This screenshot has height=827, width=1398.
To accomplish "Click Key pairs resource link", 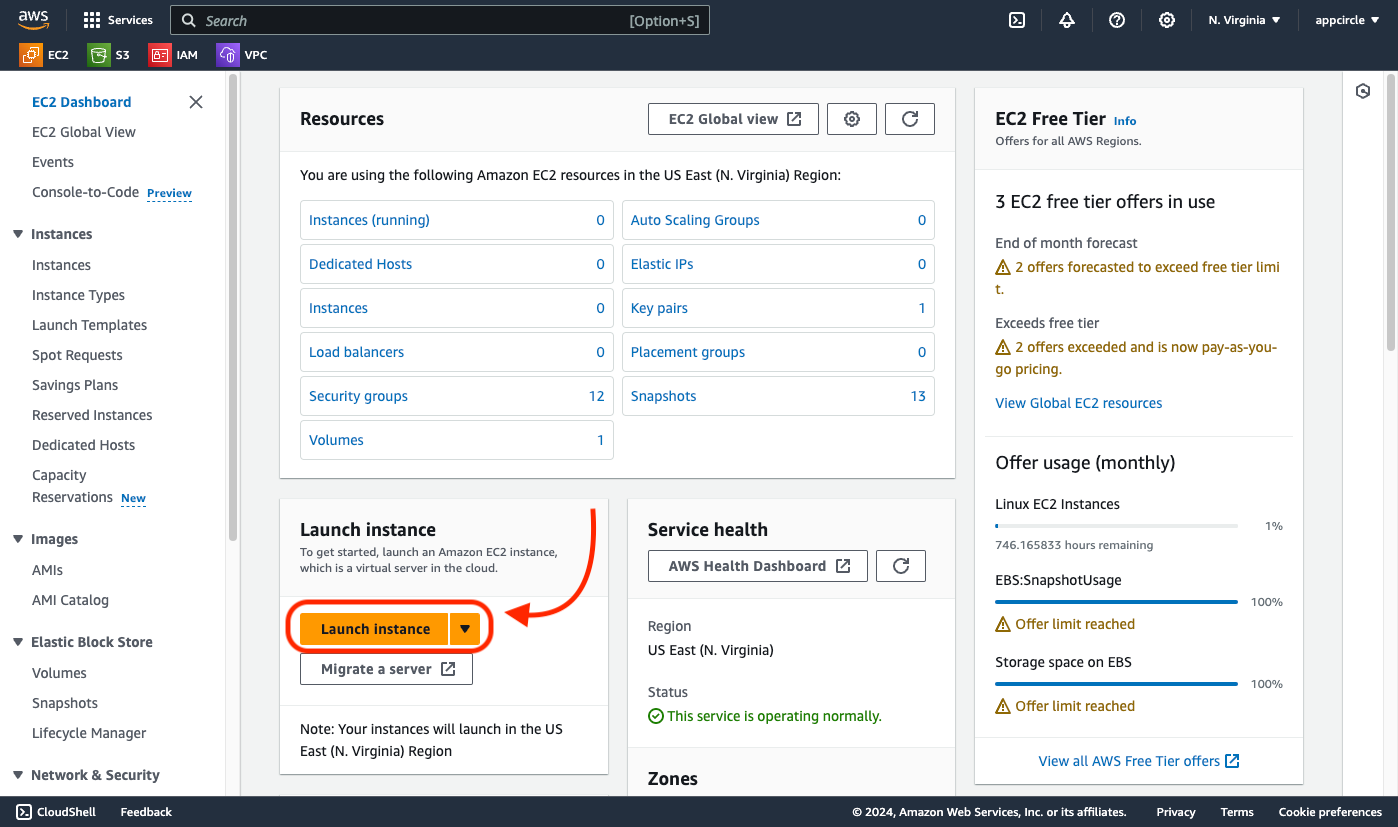I will point(659,308).
